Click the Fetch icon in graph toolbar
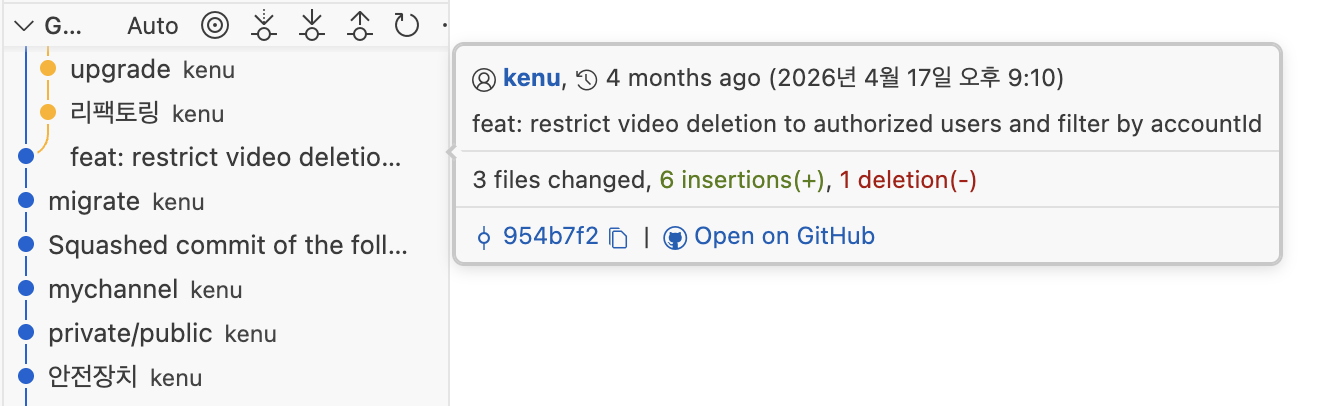The height and width of the screenshot is (406, 1320). pos(263,25)
